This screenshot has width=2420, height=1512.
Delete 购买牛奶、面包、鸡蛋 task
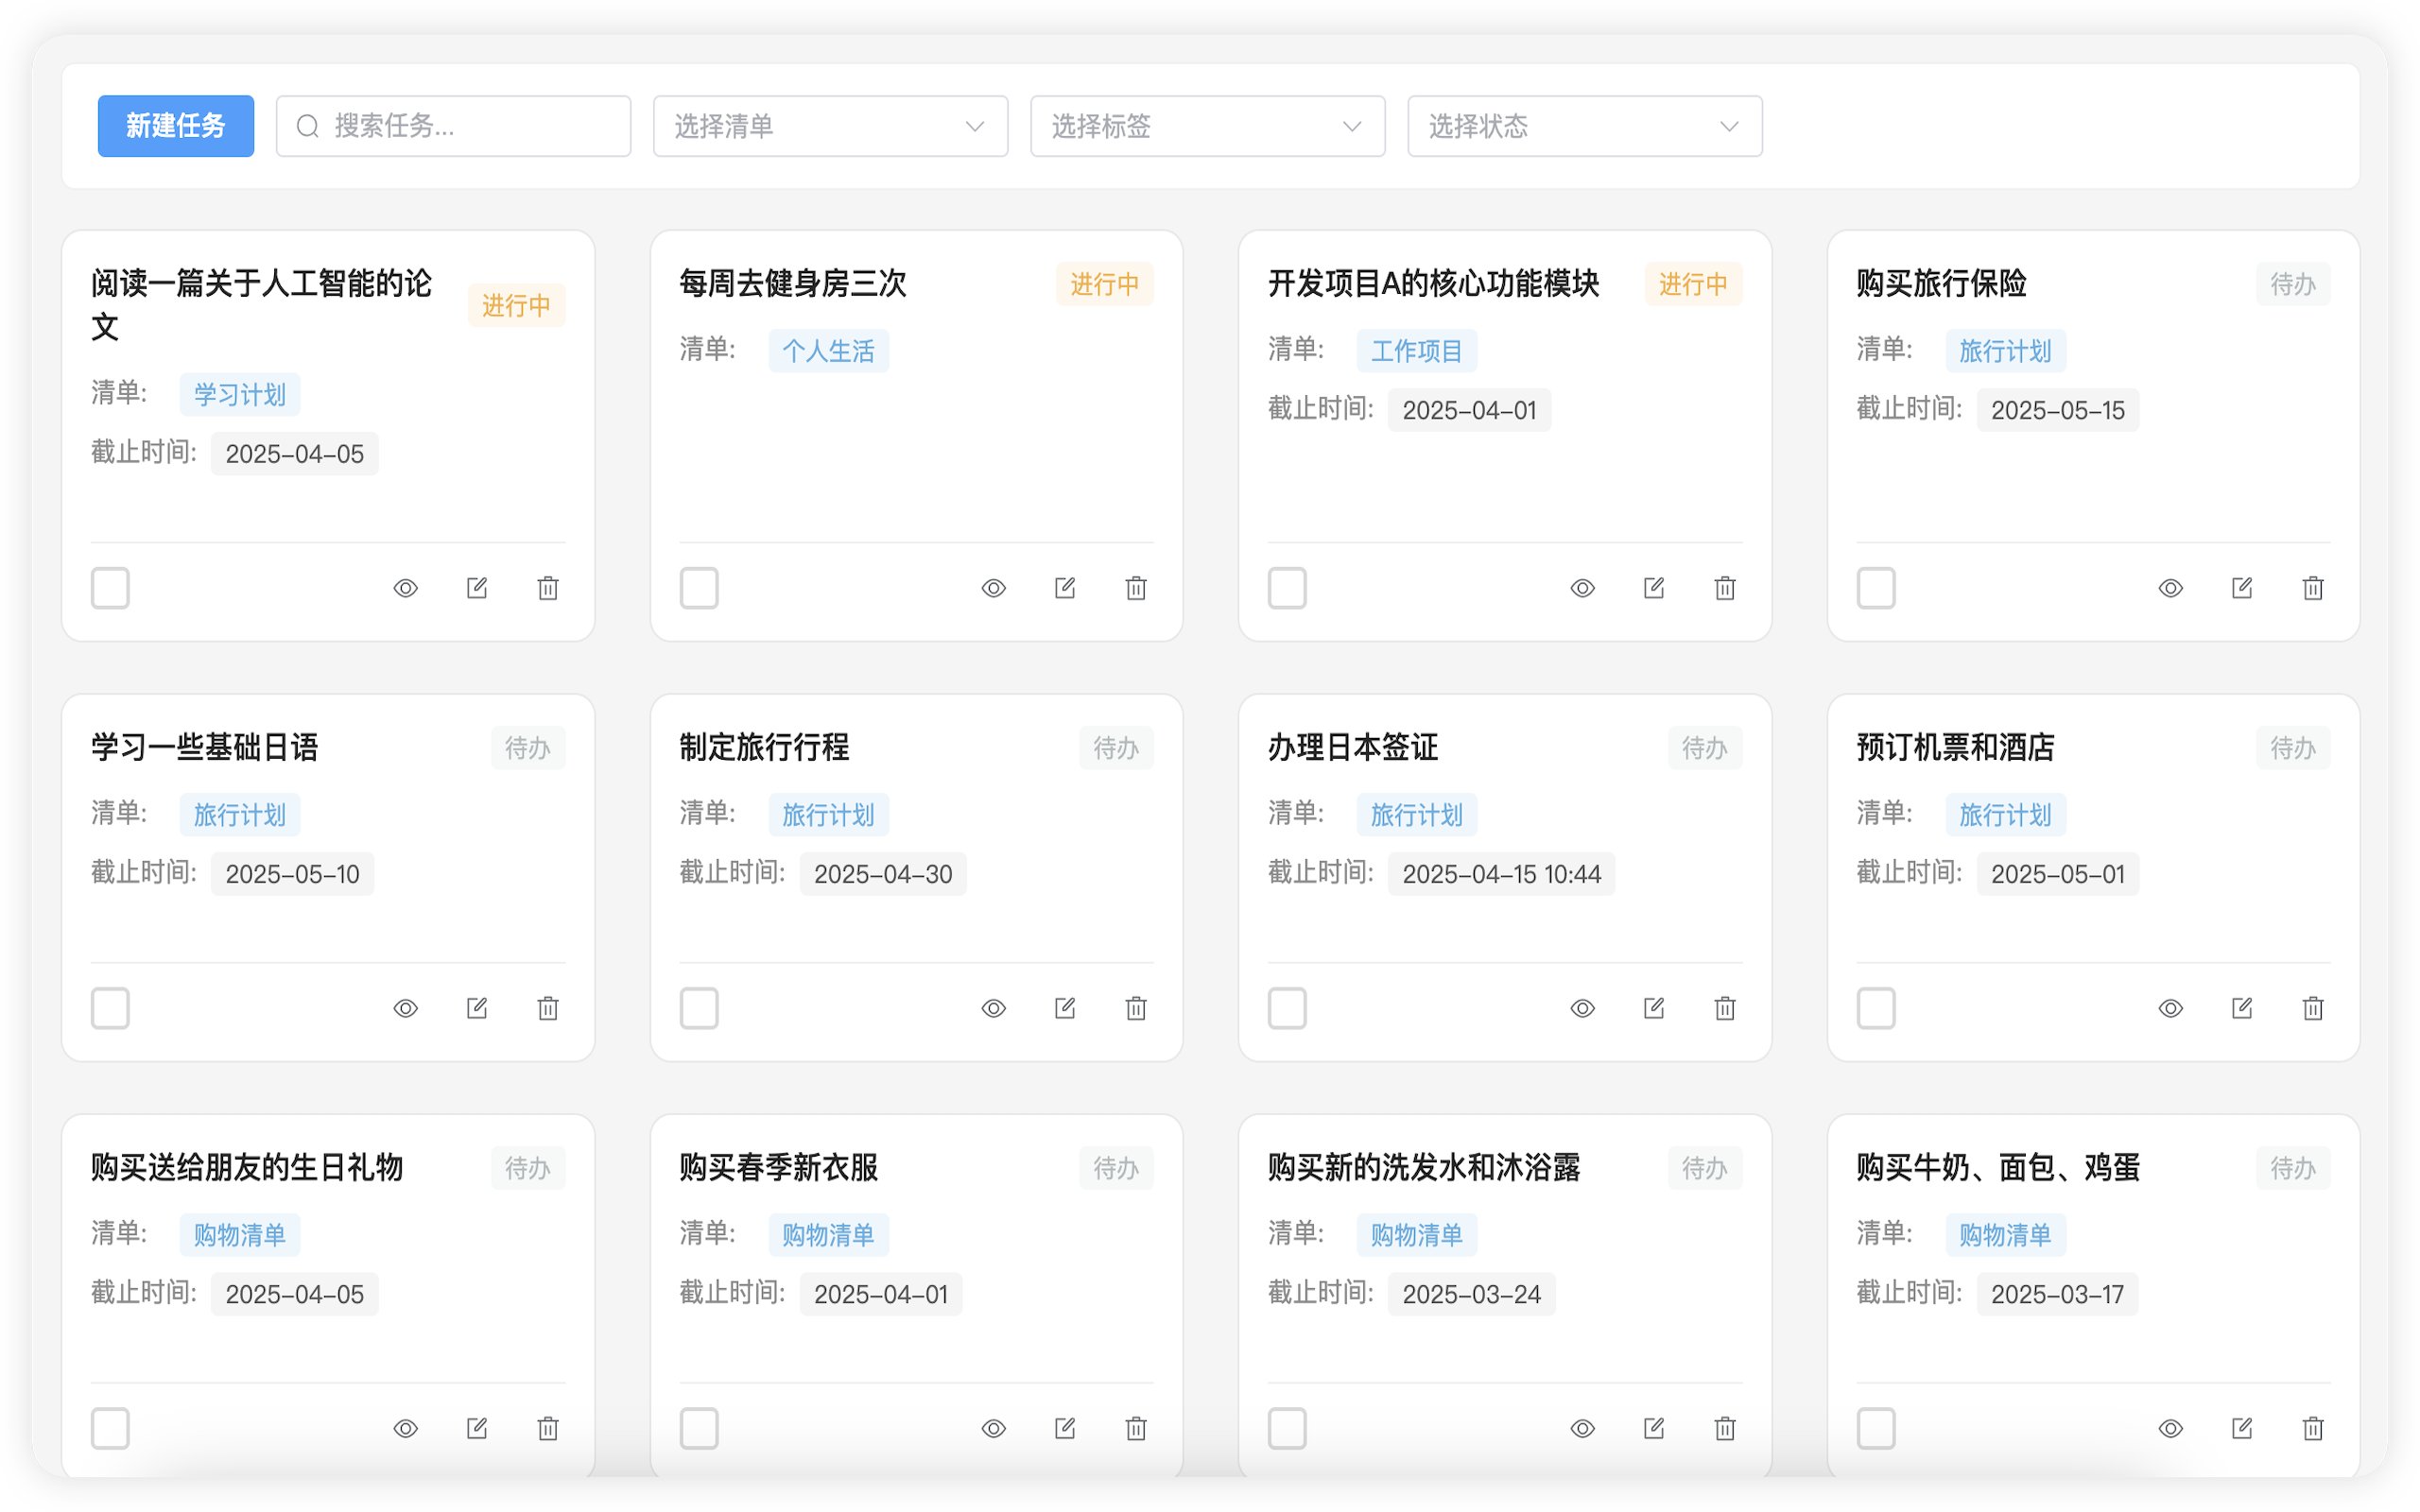2312,1428
